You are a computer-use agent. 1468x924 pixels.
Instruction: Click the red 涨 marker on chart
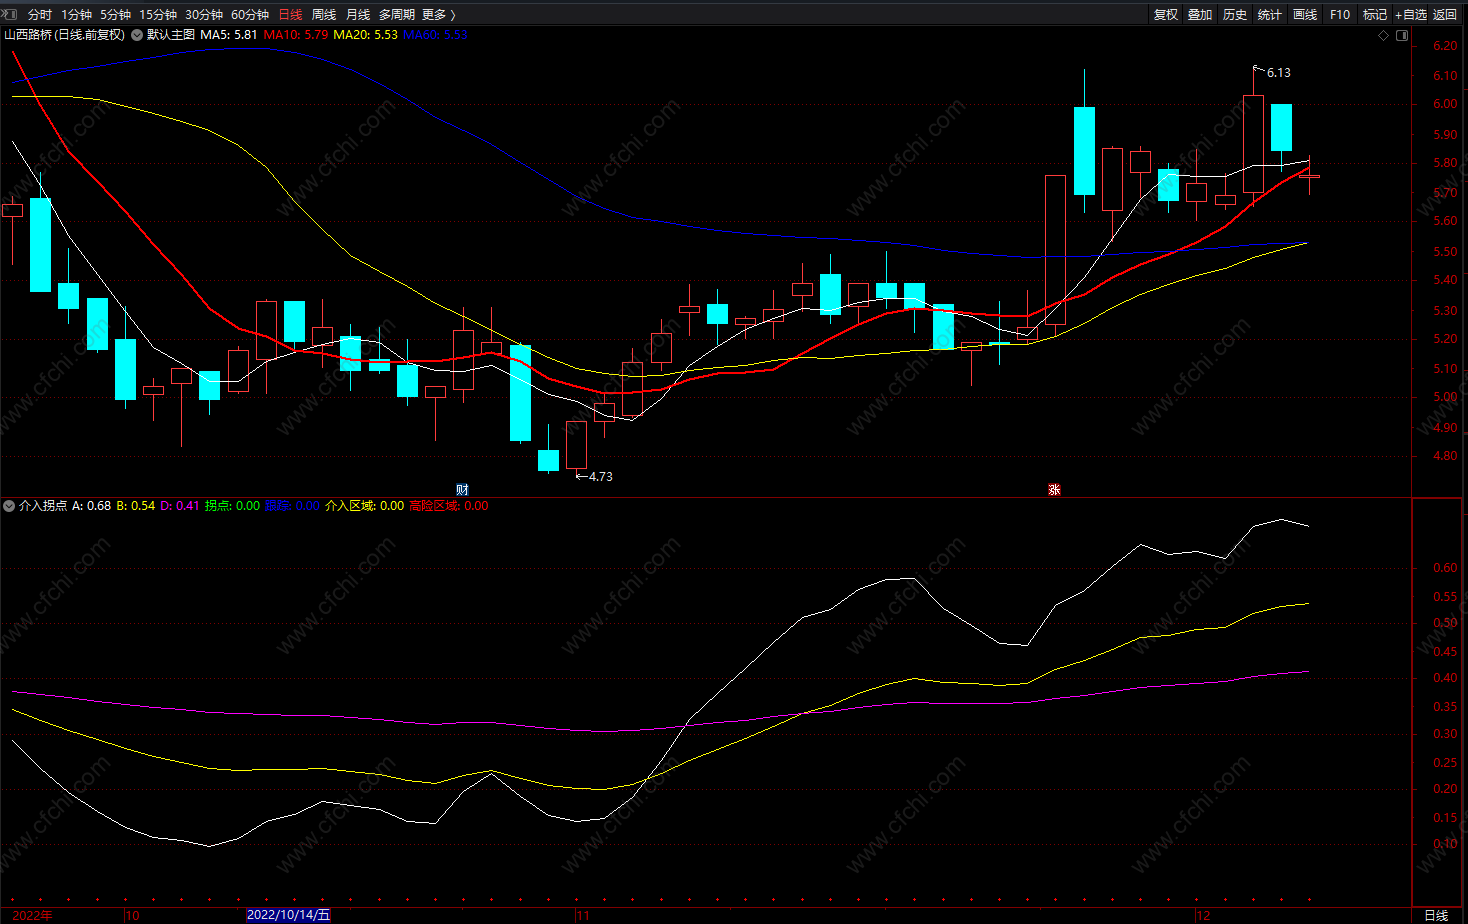tap(1054, 489)
